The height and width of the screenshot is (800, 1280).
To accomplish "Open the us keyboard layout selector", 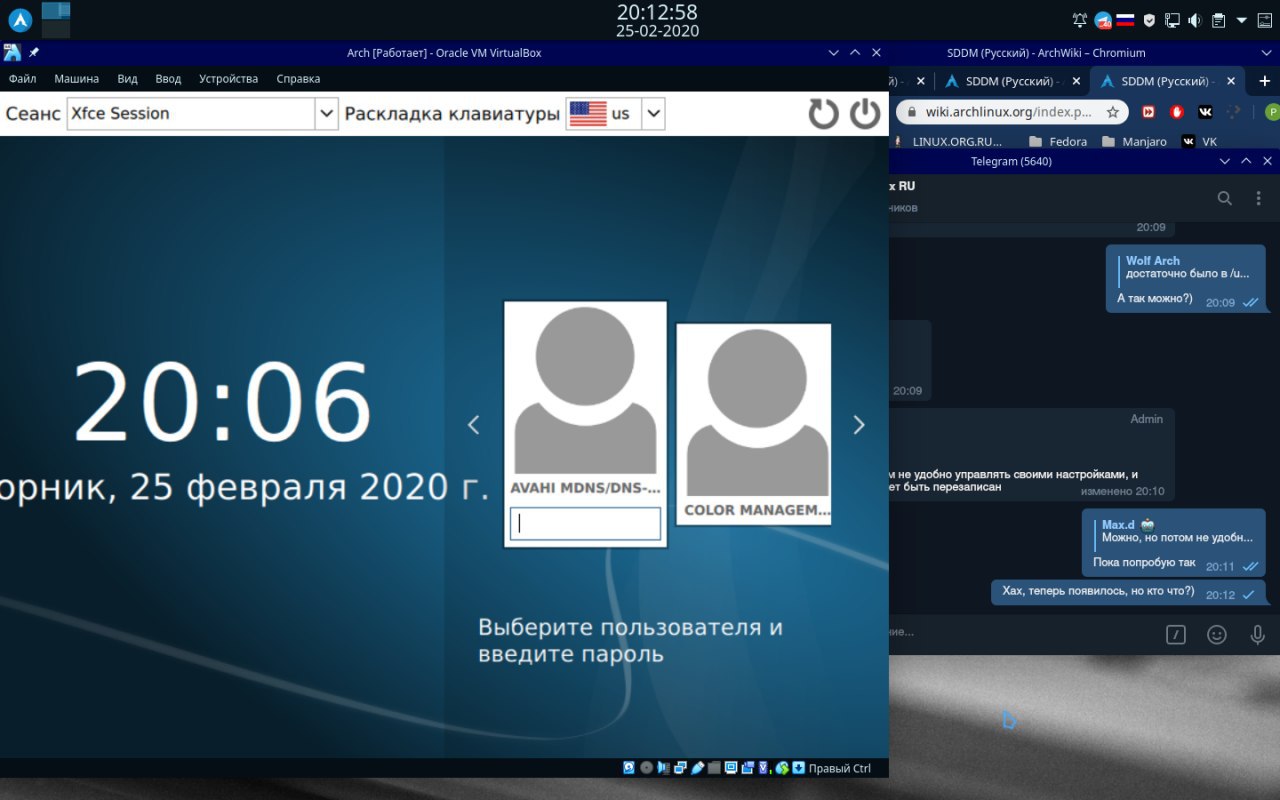I will click(x=615, y=114).
